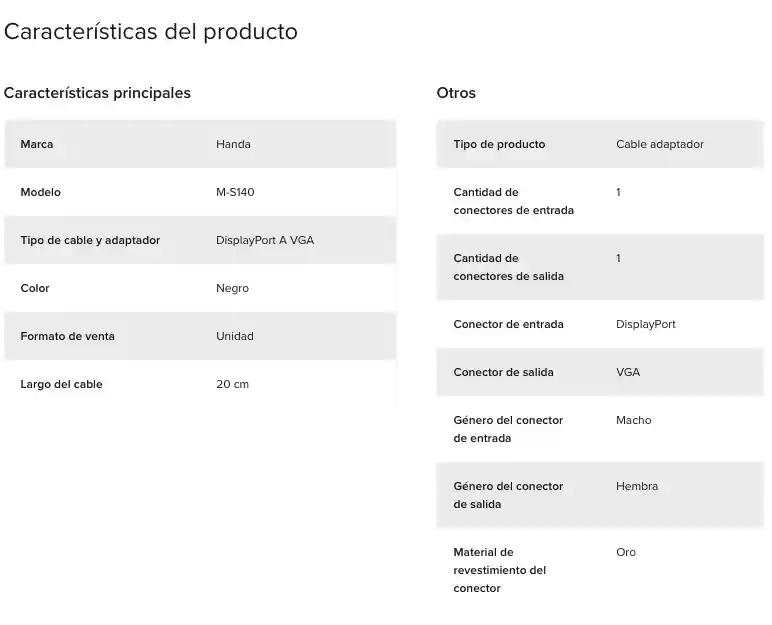
Task: Click the 'Oro' coating material value
Action: (626, 552)
